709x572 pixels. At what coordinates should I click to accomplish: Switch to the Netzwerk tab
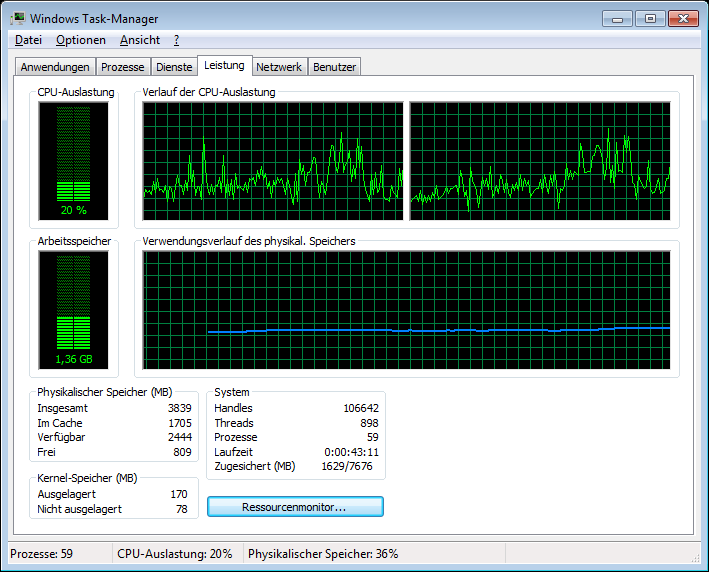pyautogui.click(x=279, y=67)
